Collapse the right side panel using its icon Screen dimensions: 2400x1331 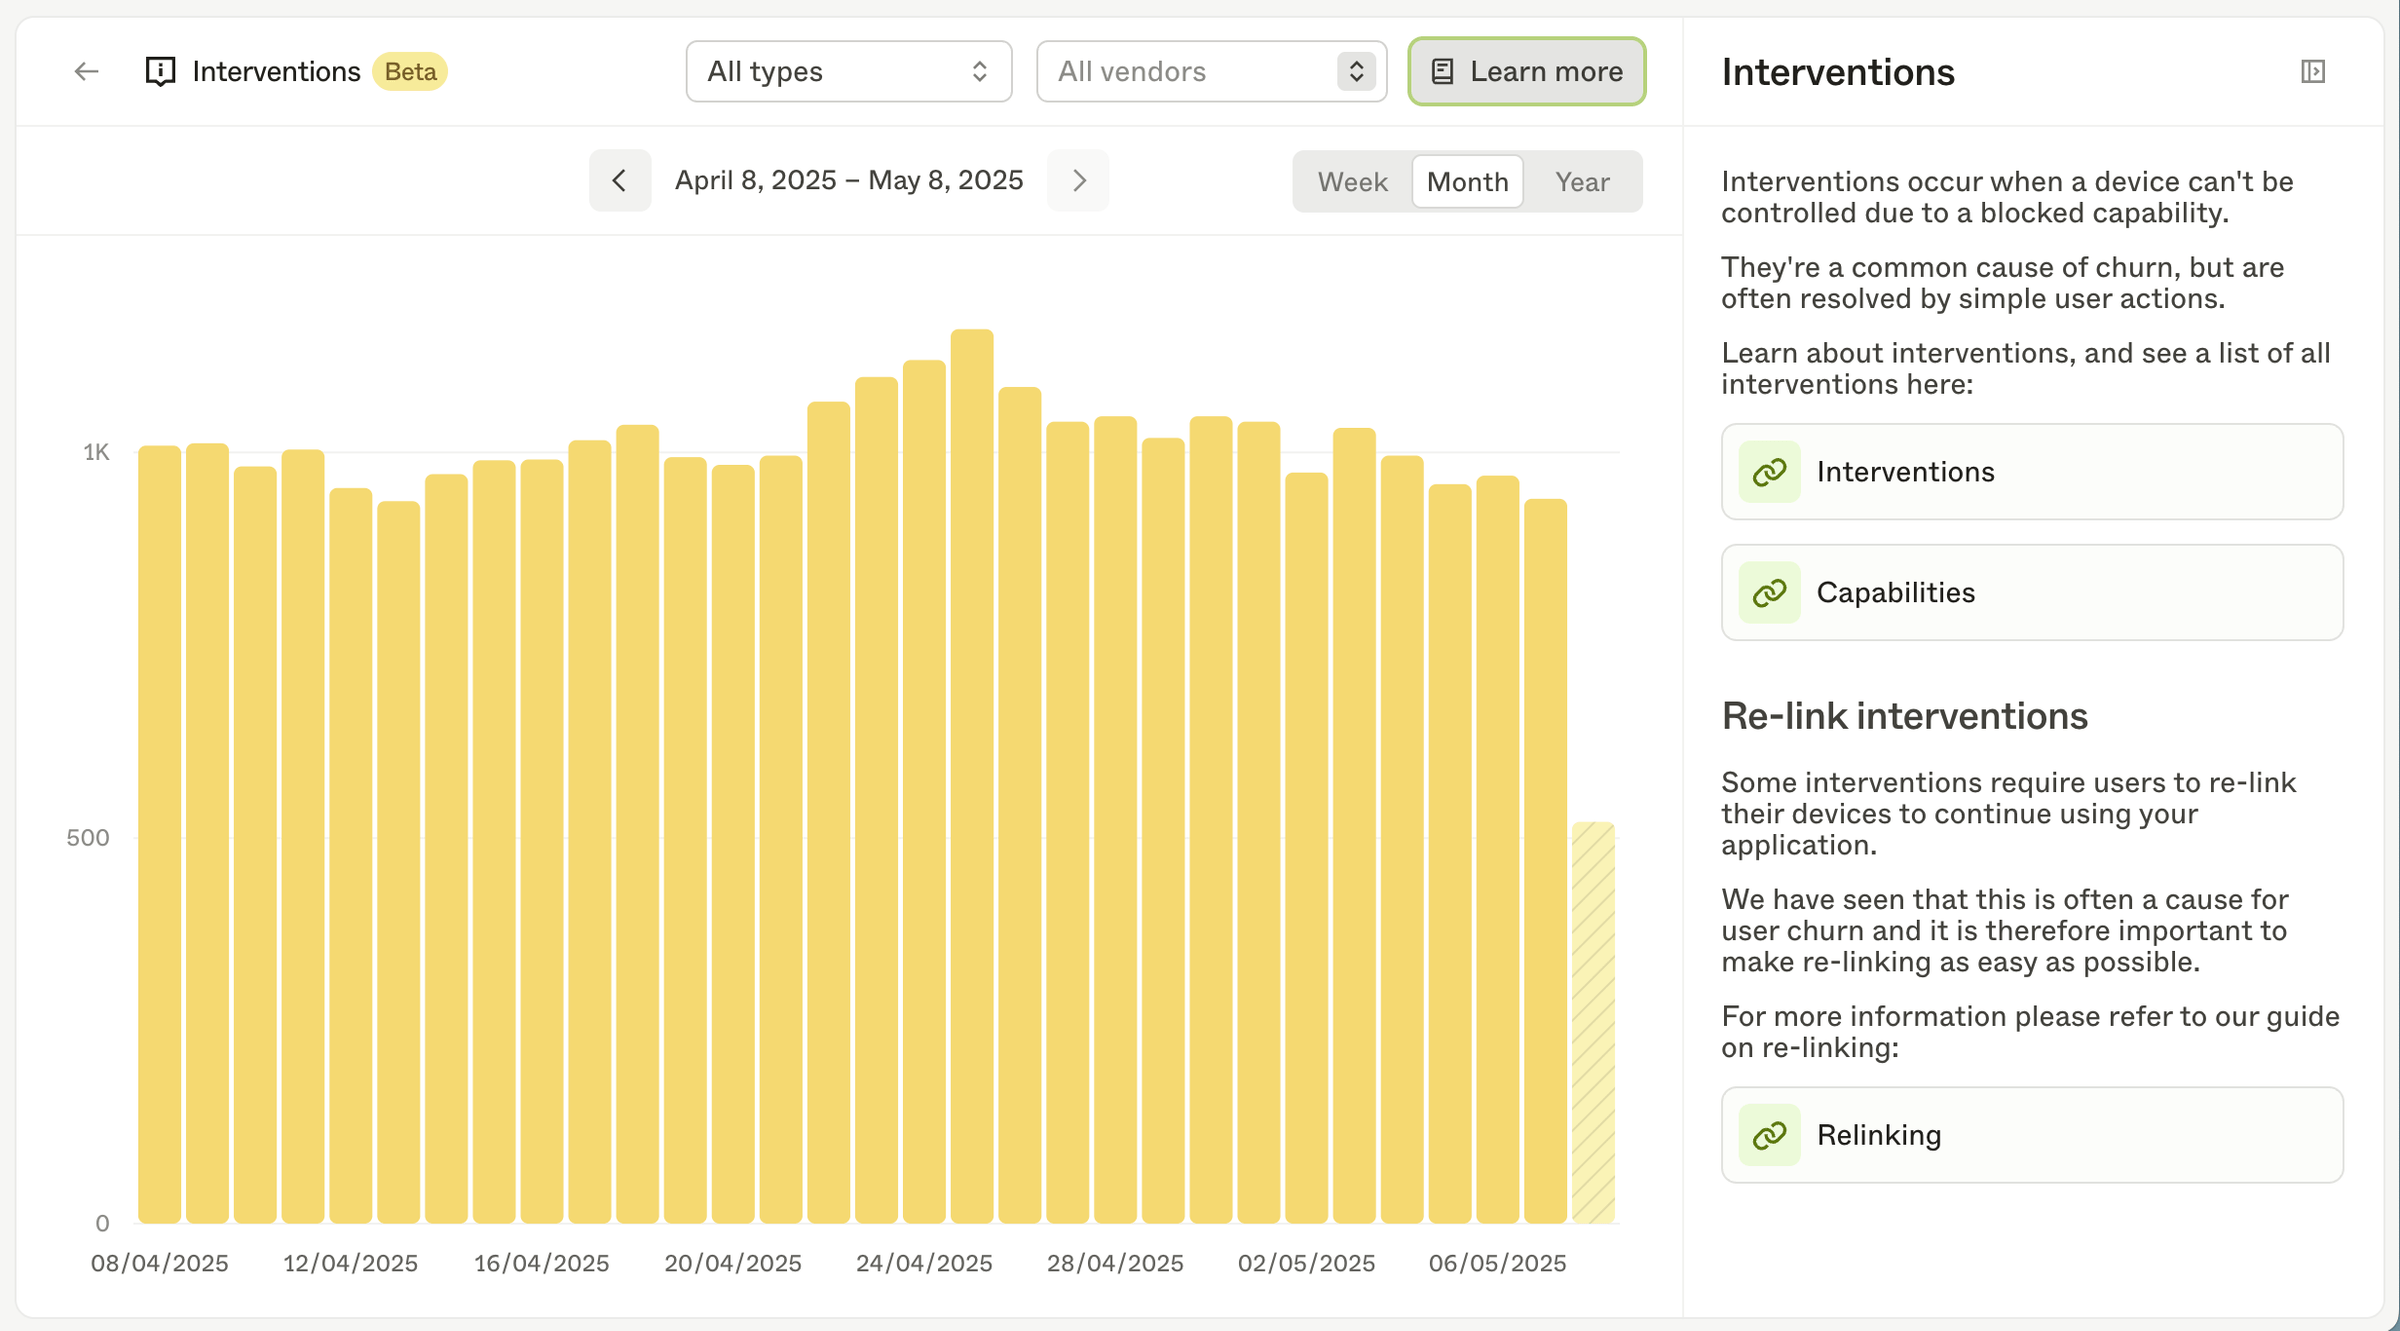click(2313, 71)
